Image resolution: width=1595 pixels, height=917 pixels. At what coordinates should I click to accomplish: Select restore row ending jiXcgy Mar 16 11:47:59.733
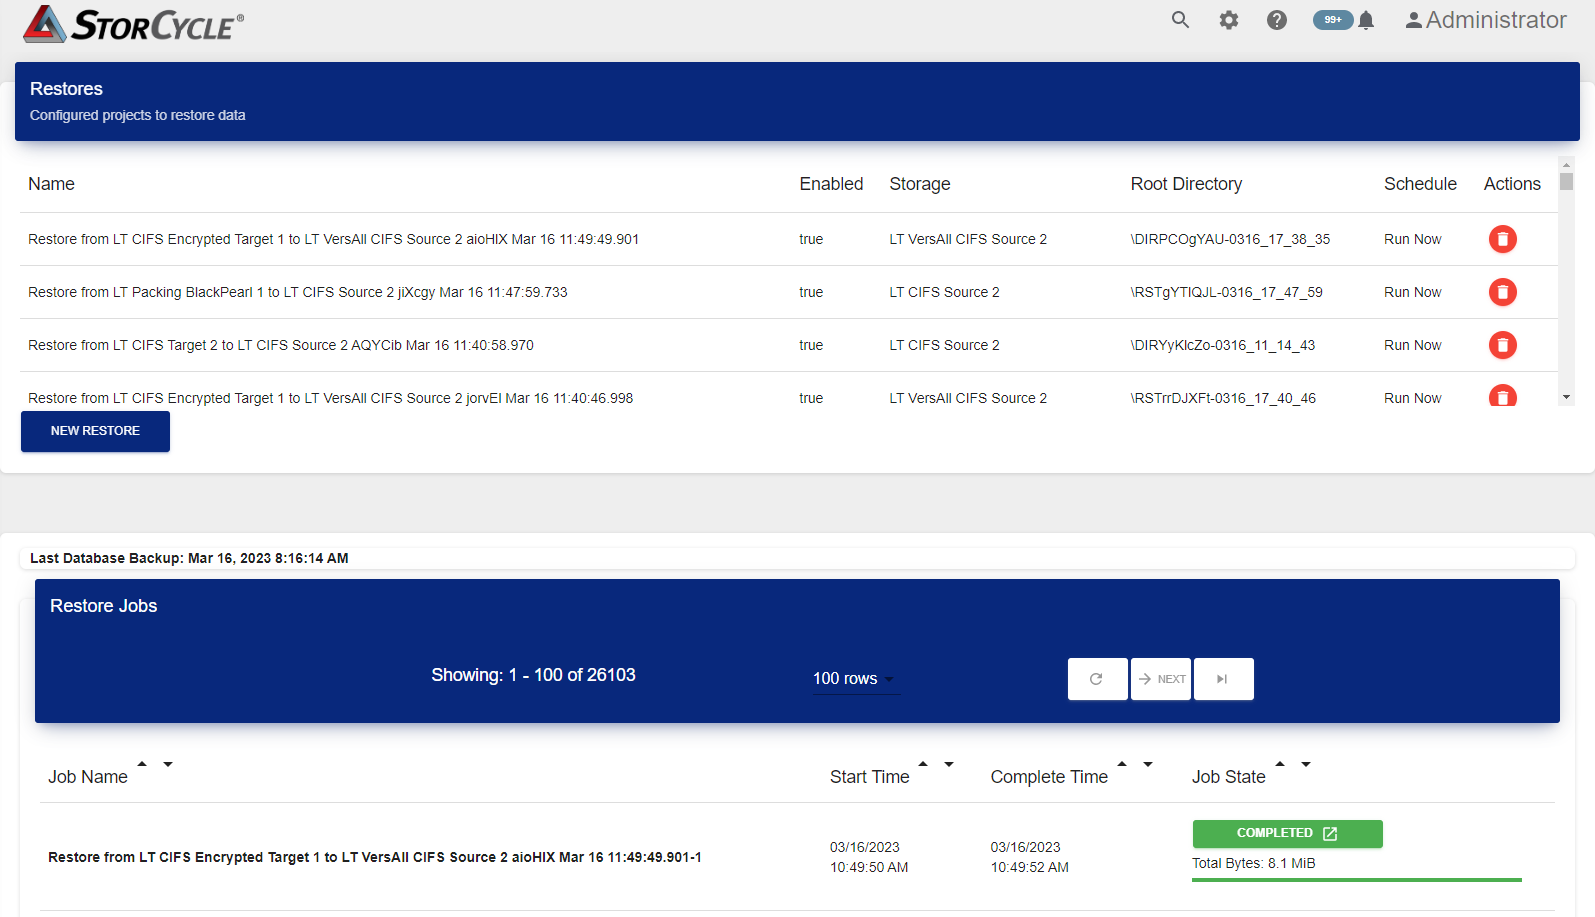[789, 292]
